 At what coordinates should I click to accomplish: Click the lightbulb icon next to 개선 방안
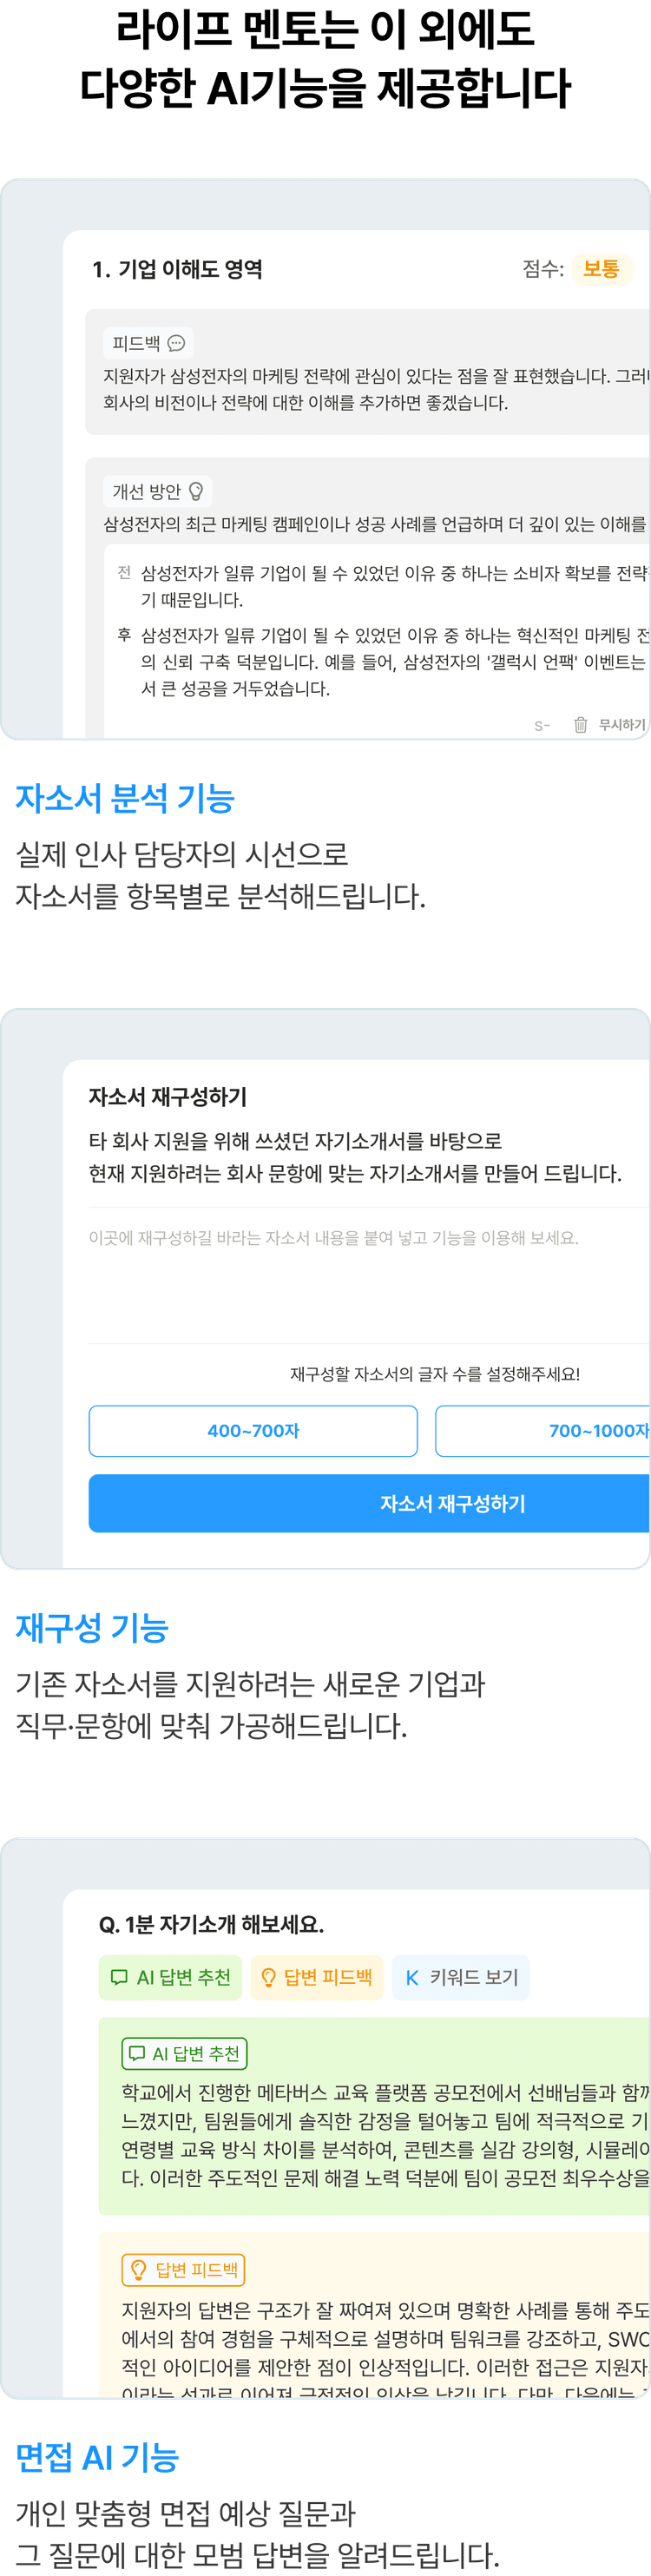(x=196, y=491)
